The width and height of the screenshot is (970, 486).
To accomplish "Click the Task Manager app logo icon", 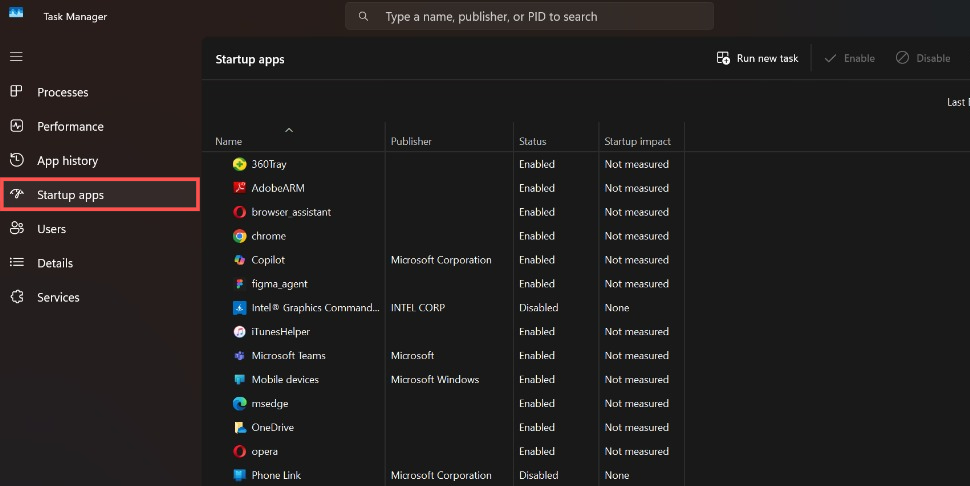I will (x=16, y=12).
